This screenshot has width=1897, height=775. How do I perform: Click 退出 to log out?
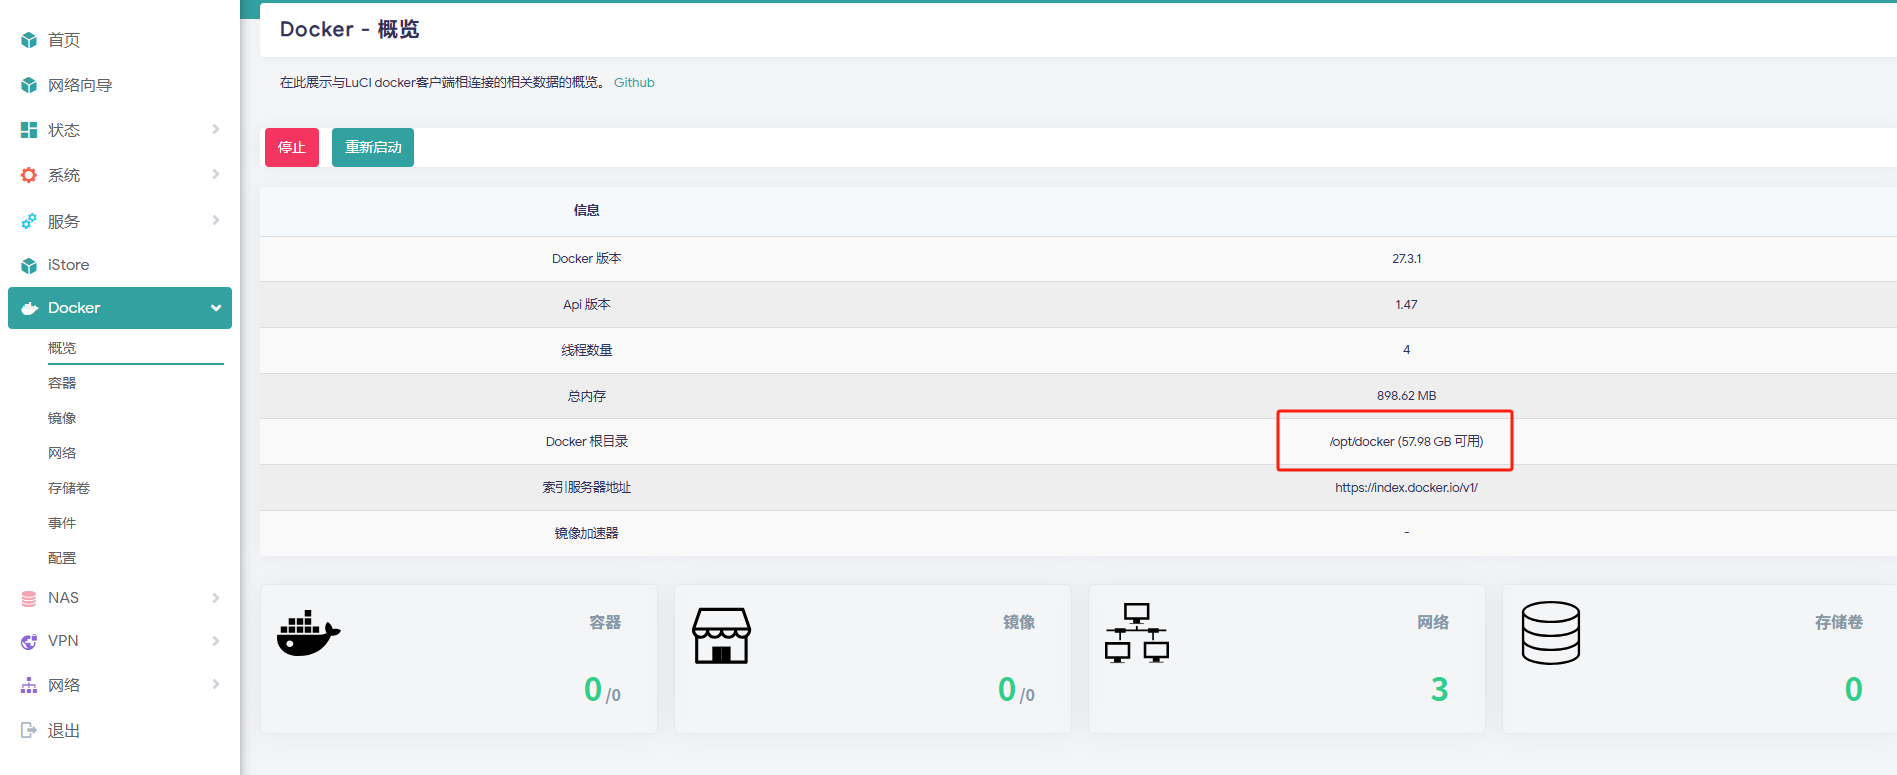[64, 730]
